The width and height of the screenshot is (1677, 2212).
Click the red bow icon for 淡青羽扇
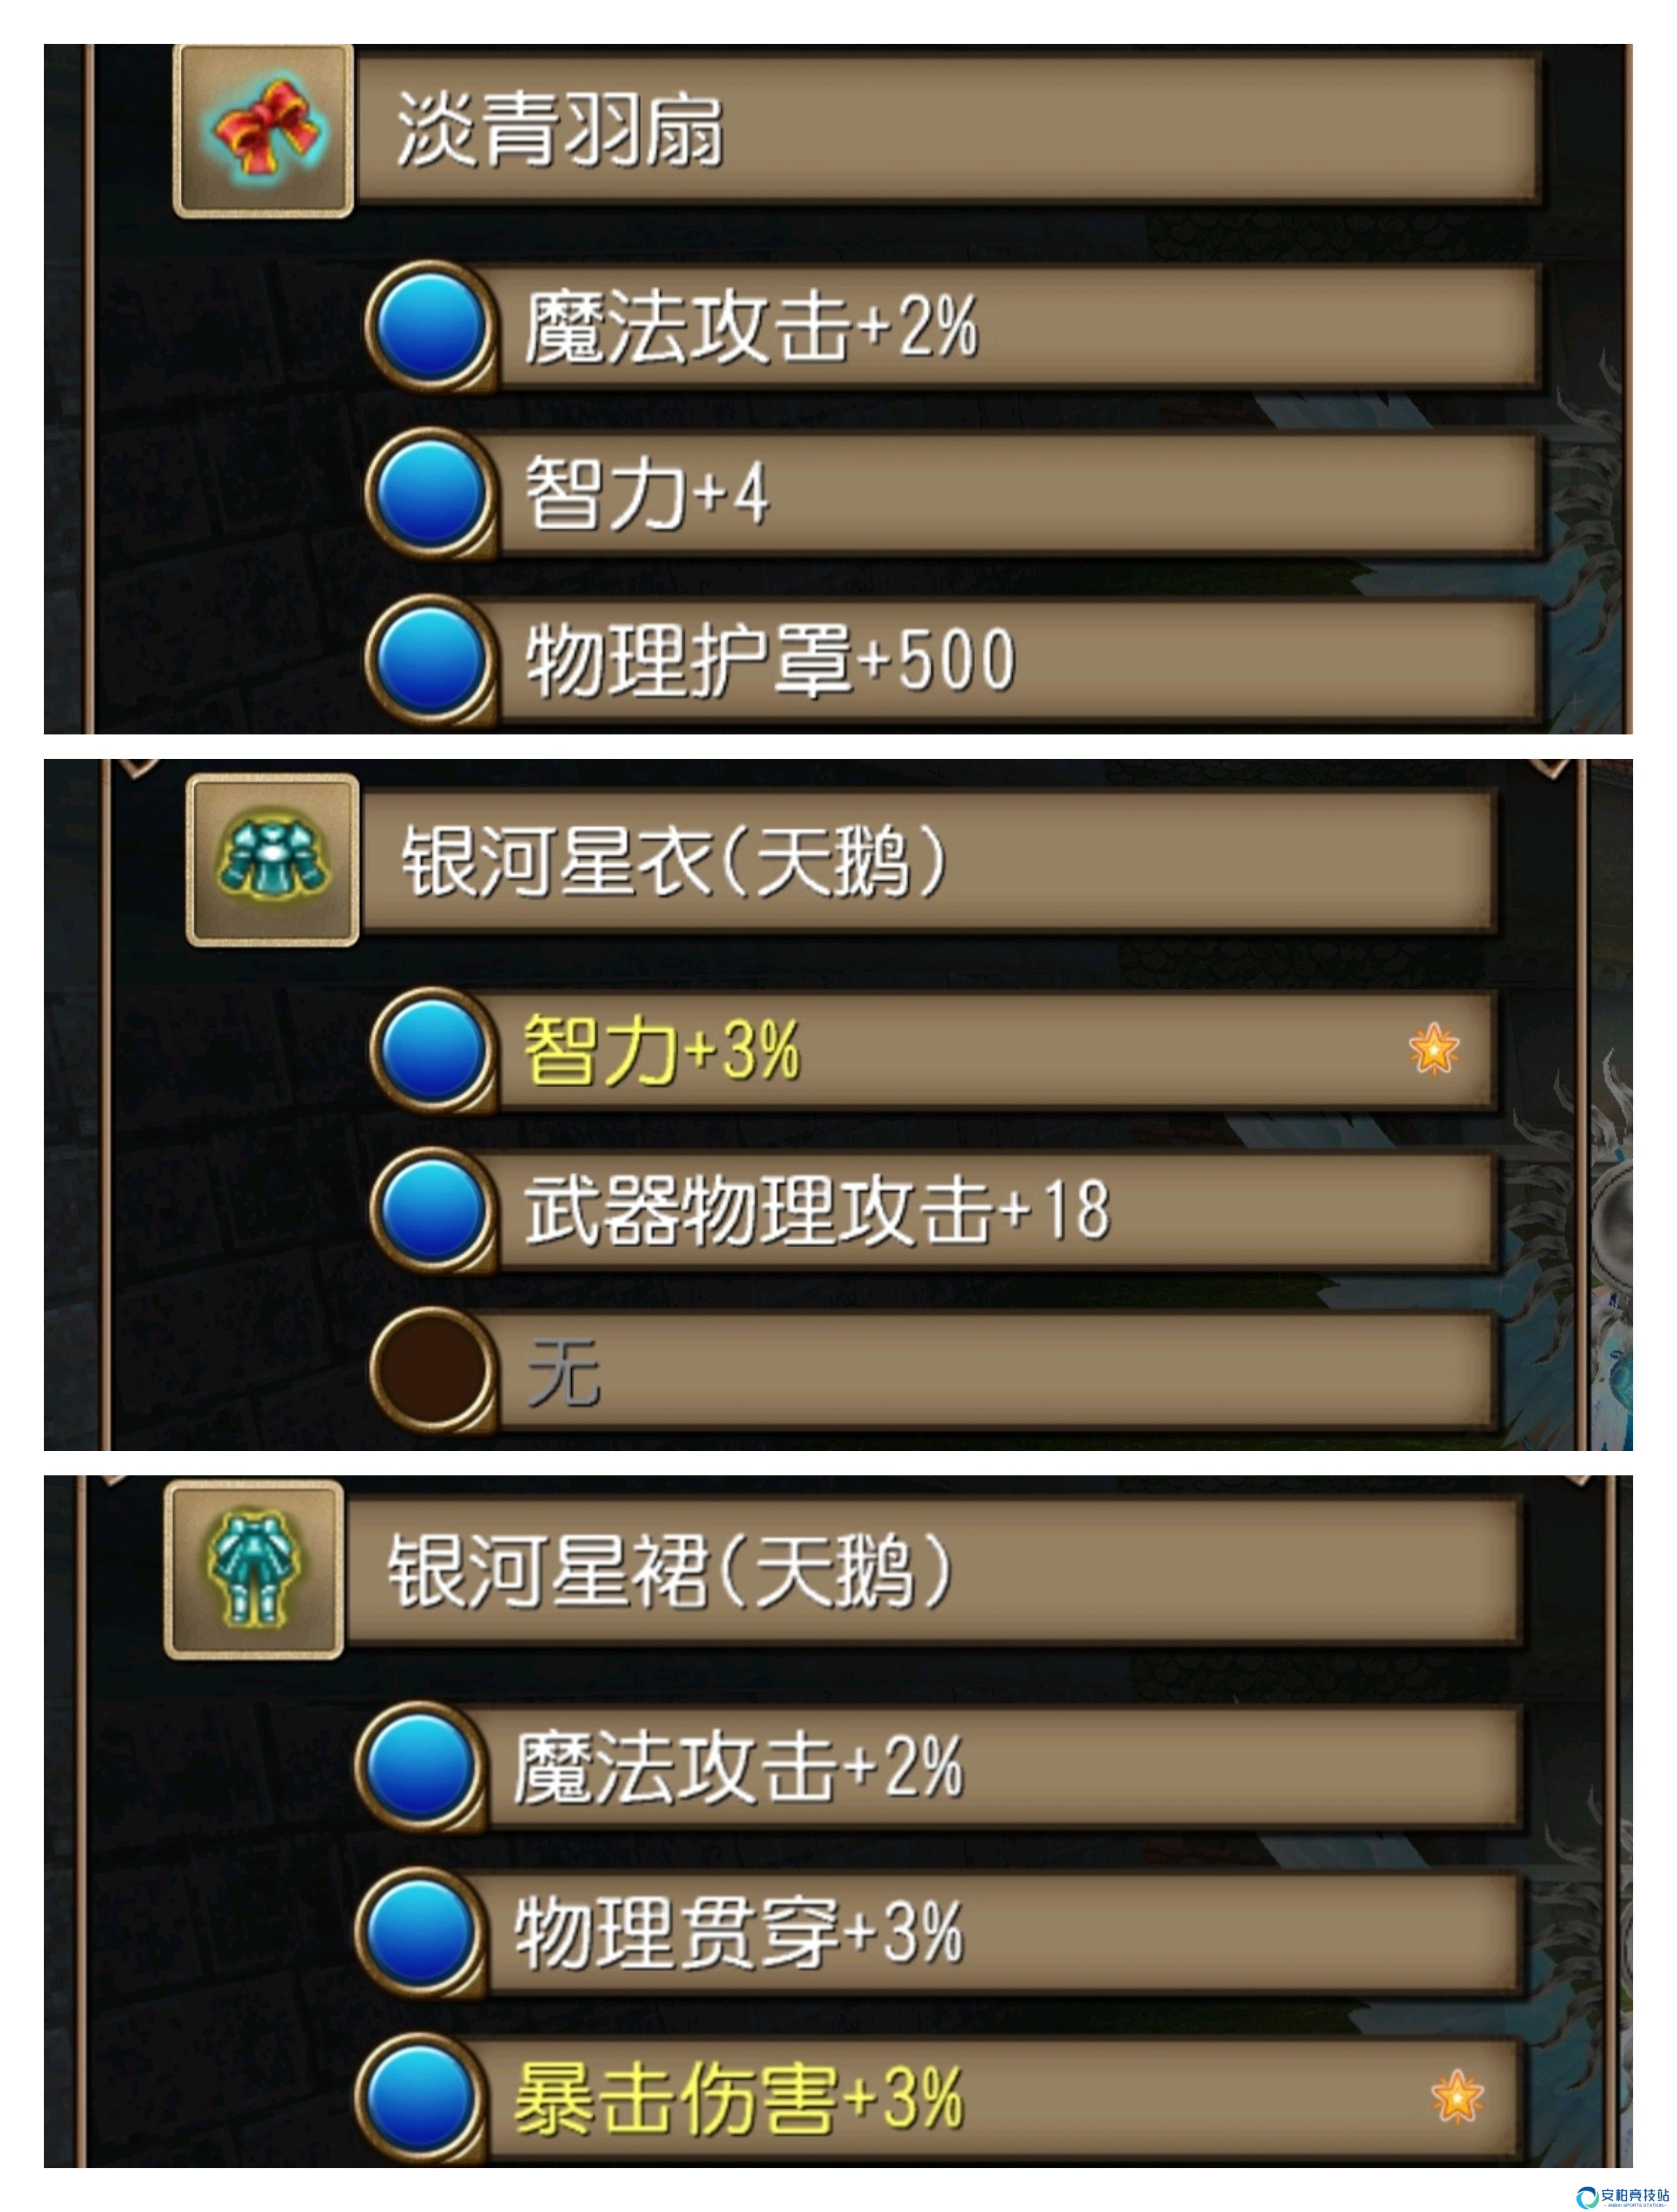[263, 131]
